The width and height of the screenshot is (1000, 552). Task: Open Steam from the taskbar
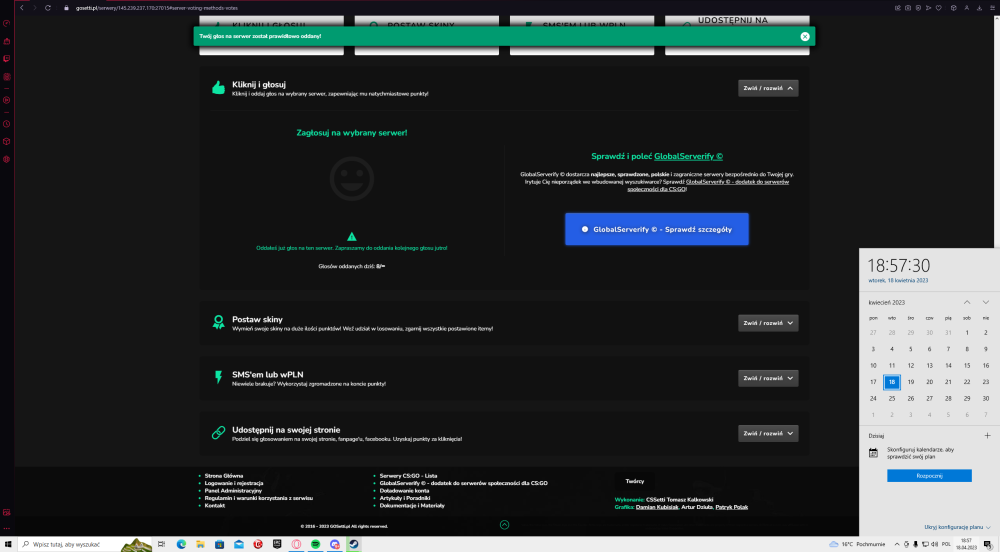coord(353,544)
